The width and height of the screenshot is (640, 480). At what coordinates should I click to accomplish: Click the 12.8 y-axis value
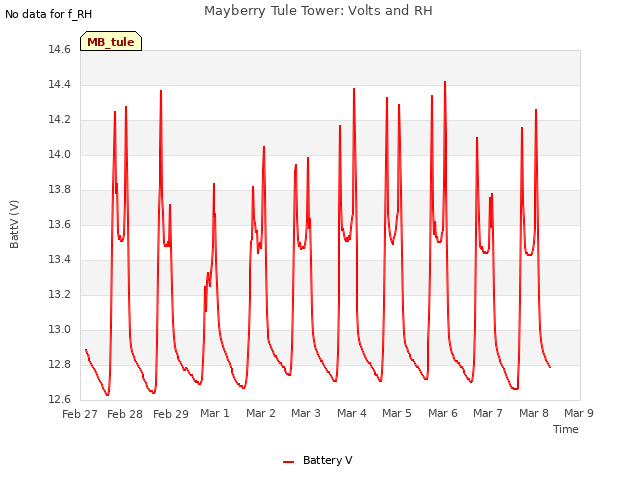[60, 364]
